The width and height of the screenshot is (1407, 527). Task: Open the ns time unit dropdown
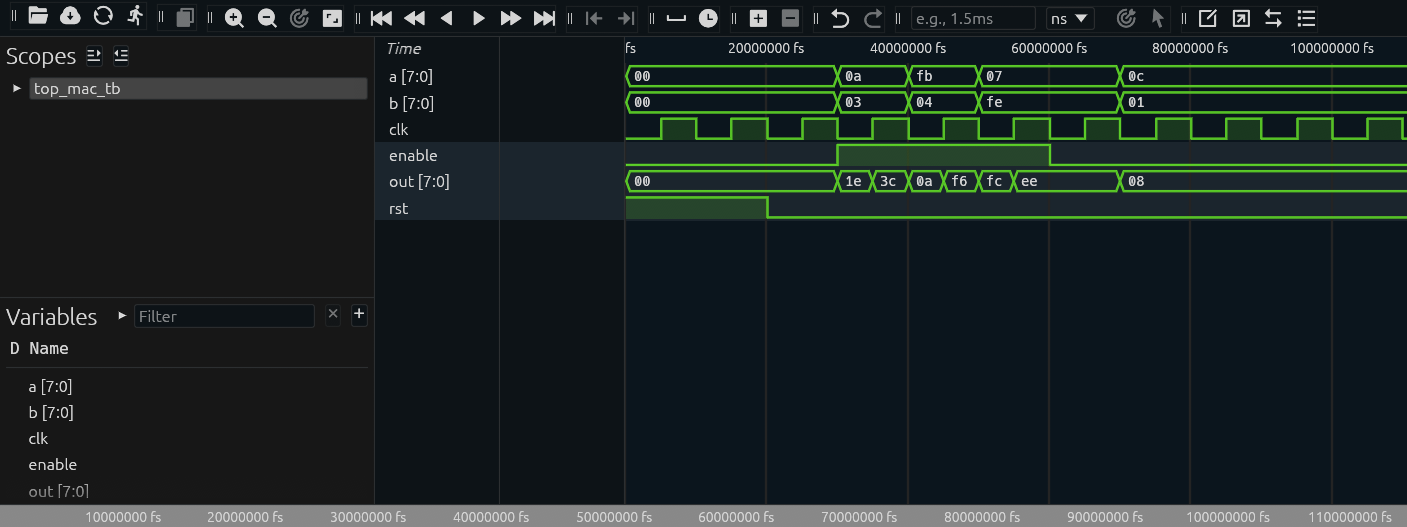[x=1070, y=18]
